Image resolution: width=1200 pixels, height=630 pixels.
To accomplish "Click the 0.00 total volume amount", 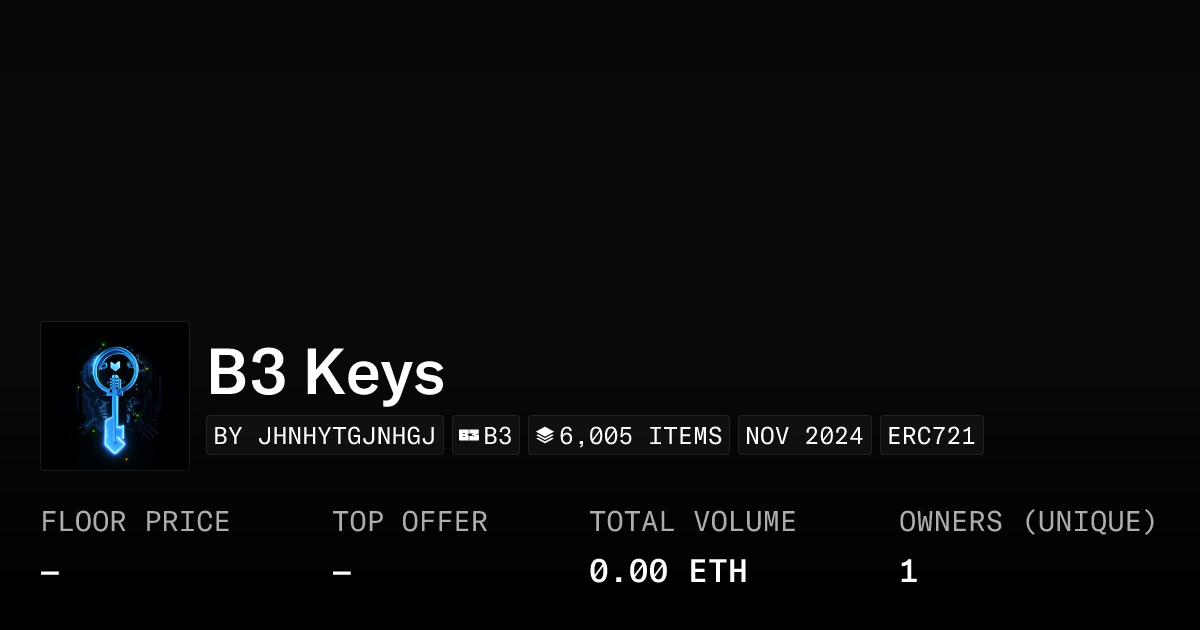I will 628,572.
